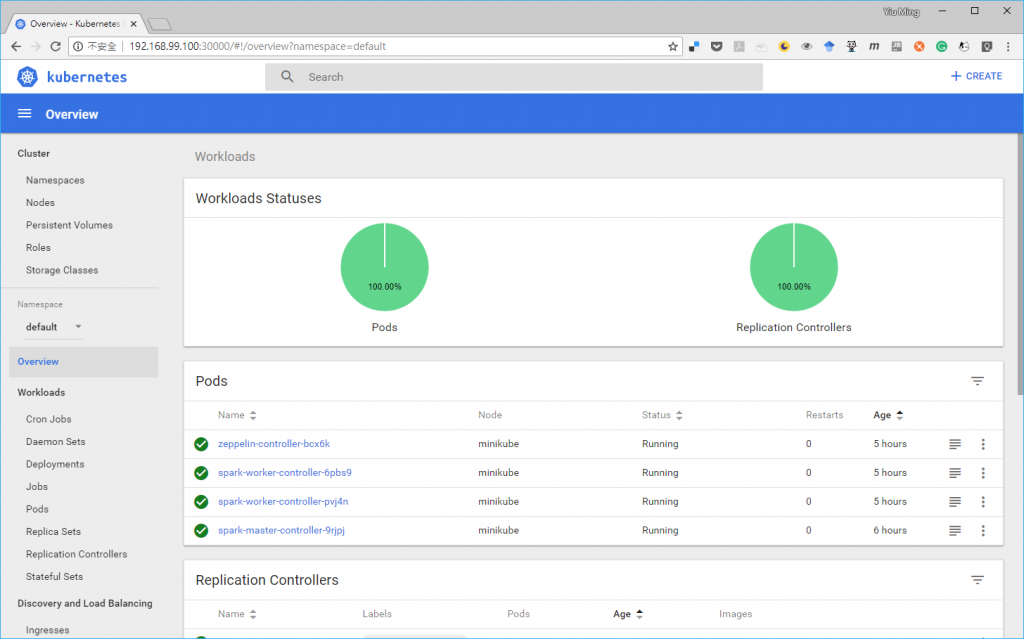Open the Cluster sidebar heading

point(33,154)
